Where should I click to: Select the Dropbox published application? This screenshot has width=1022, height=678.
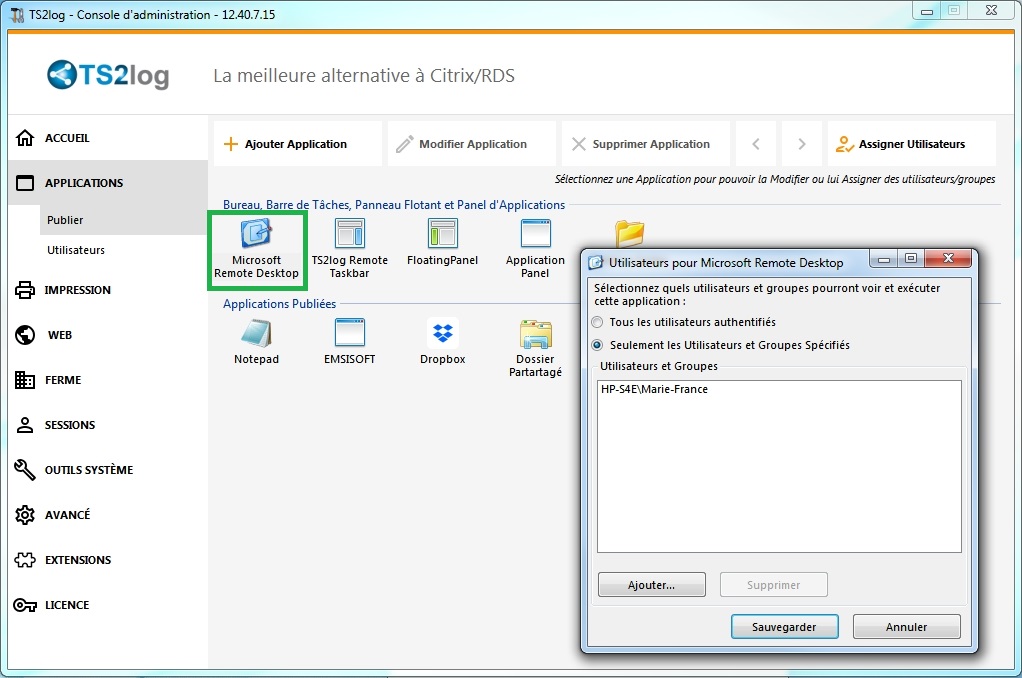(x=443, y=342)
